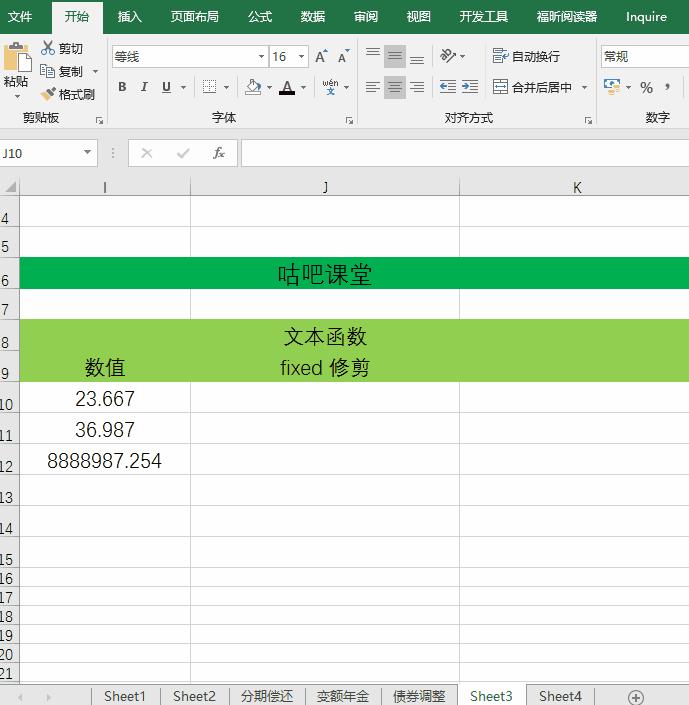The width and height of the screenshot is (689, 705).
Task: Select column J header
Action: (325, 187)
